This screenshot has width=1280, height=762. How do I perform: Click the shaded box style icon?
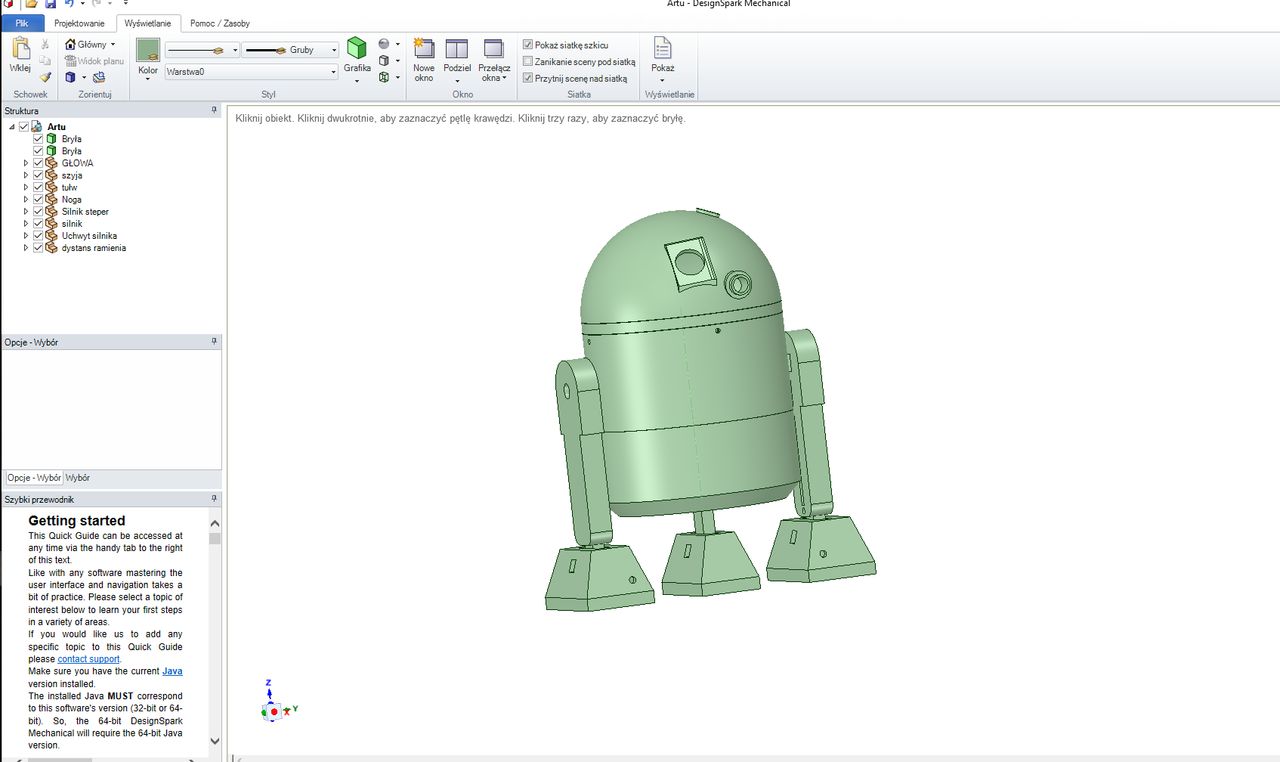[x=384, y=61]
